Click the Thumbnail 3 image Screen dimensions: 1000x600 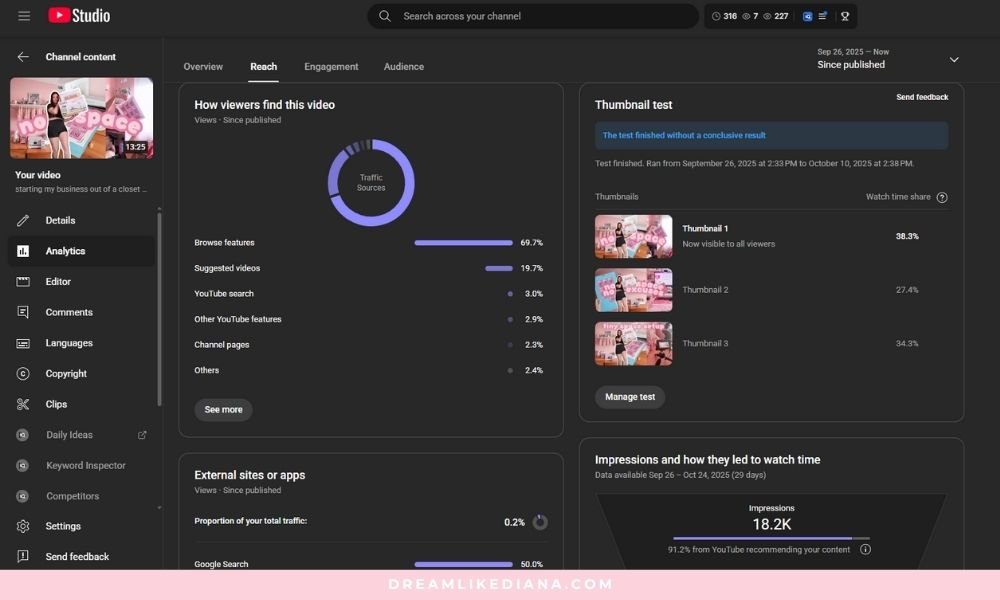(633, 344)
